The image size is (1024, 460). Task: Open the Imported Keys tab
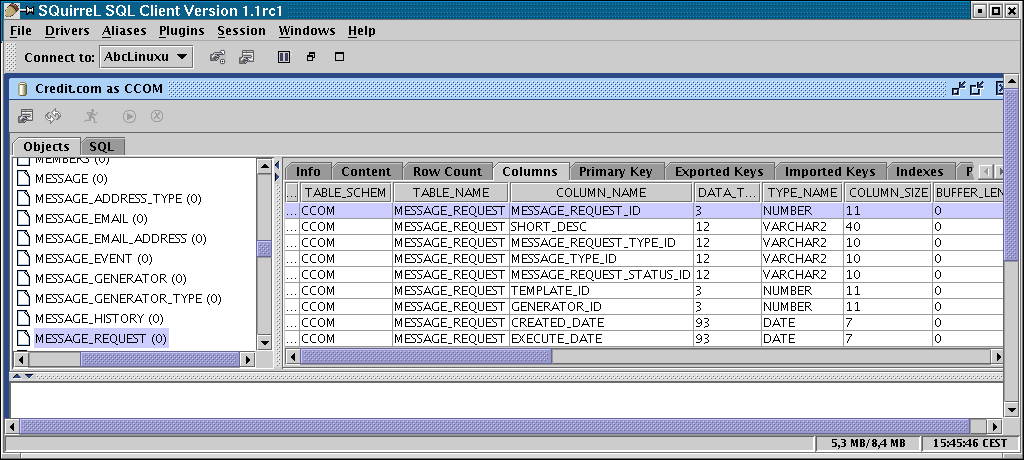[x=829, y=172]
